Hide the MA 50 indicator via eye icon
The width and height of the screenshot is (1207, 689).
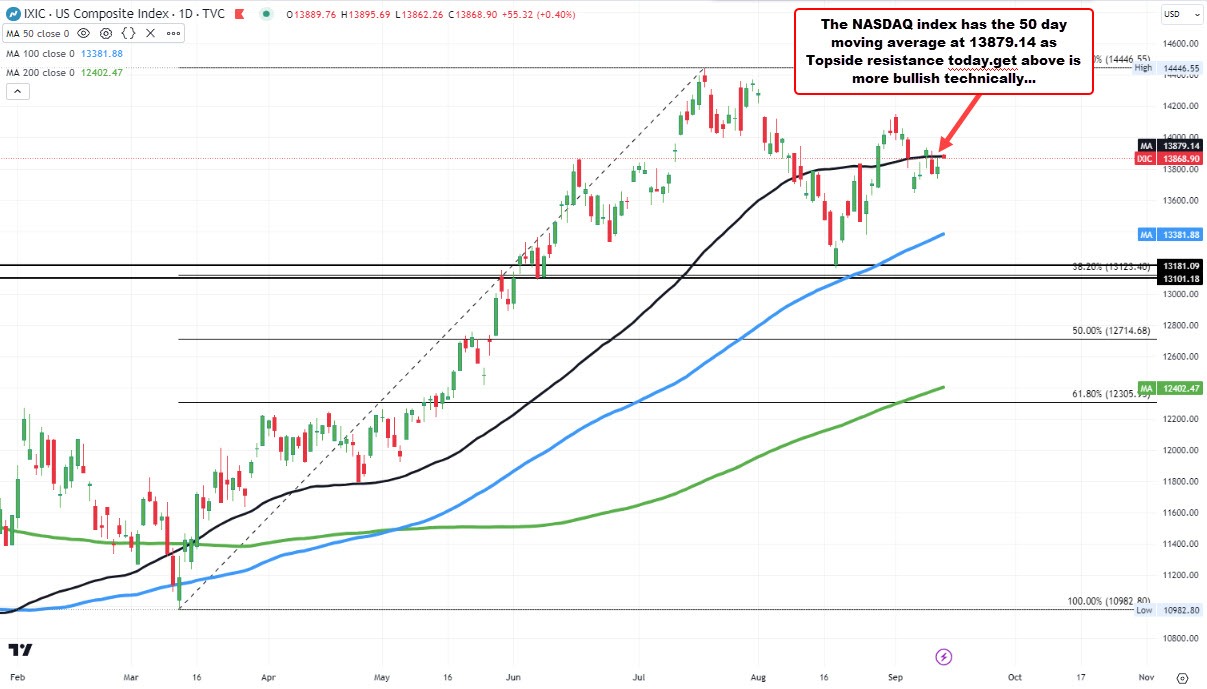[x=84, y=33]
